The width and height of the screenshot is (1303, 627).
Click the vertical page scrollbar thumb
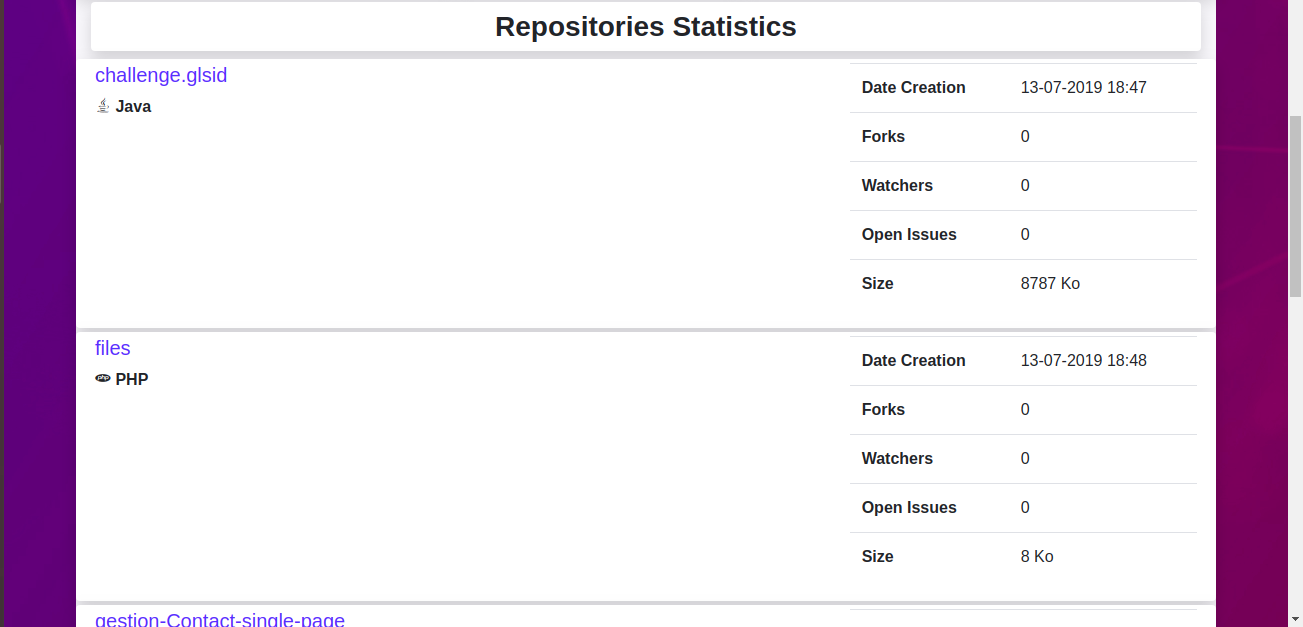click(x=1295, y=200)
